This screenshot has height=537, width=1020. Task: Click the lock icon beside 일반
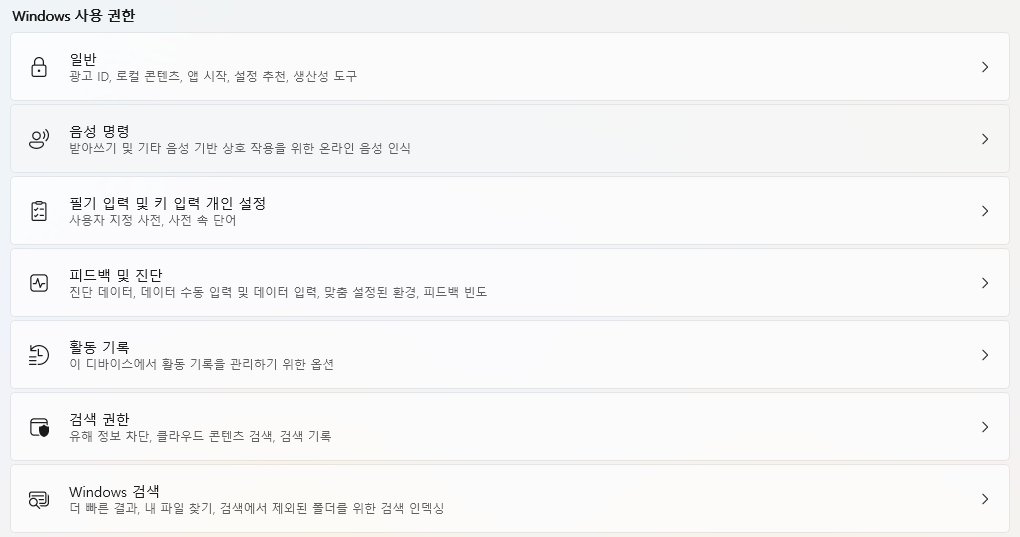[x=39, y=67]
